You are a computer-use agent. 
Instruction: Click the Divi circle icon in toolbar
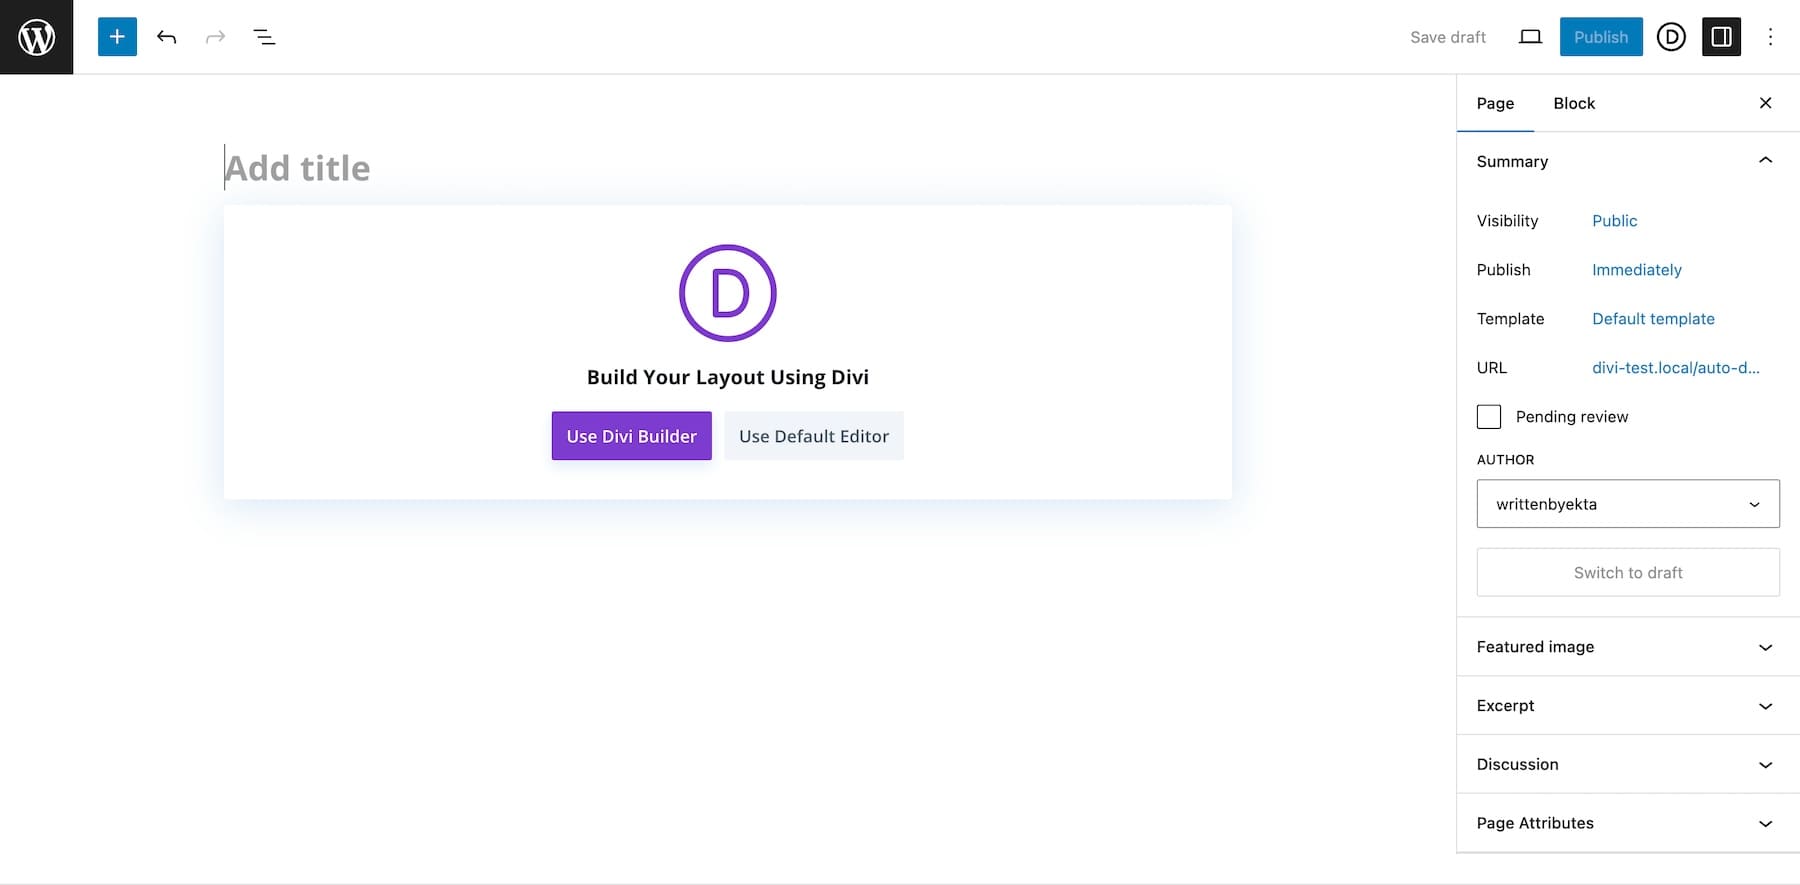[x=1671, y=37]
